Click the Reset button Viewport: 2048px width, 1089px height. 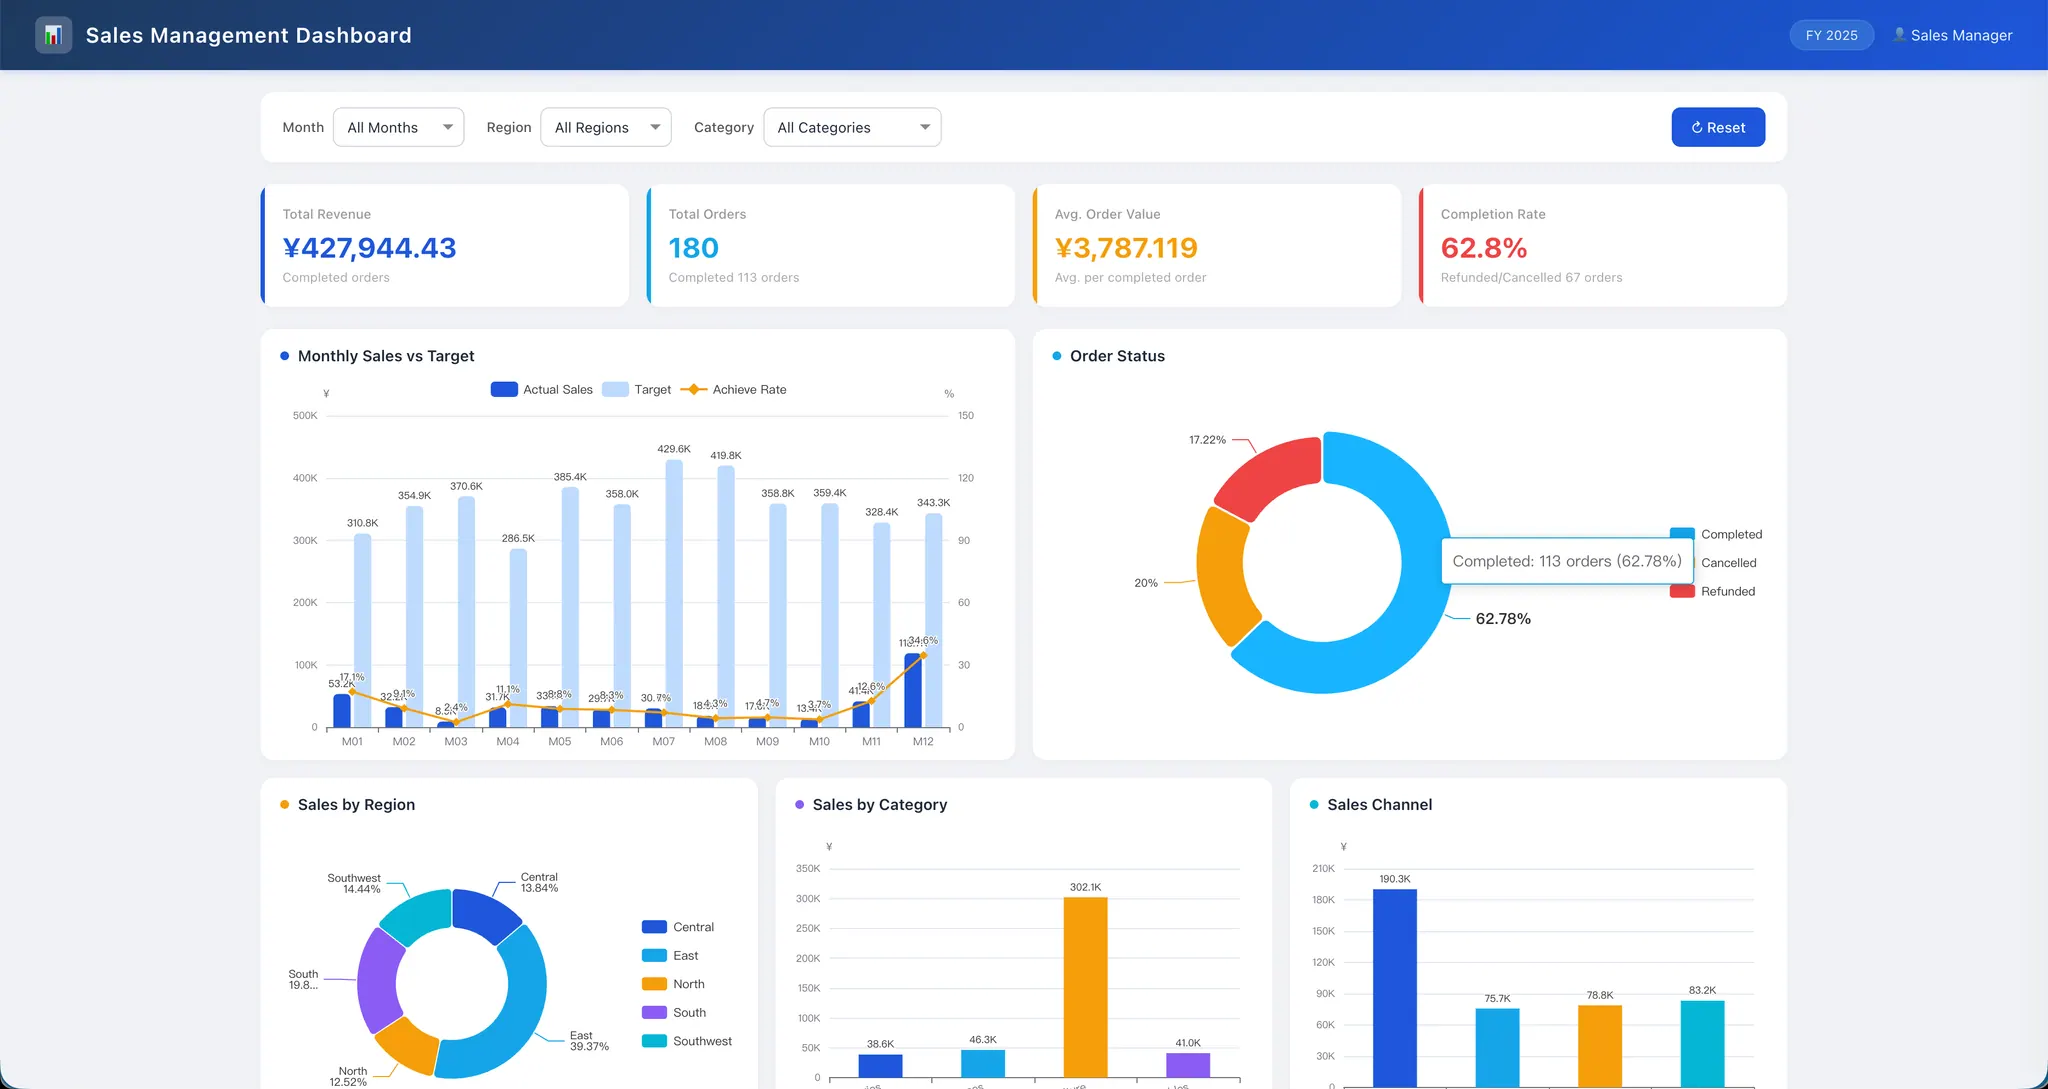[x=1718, y=127]
